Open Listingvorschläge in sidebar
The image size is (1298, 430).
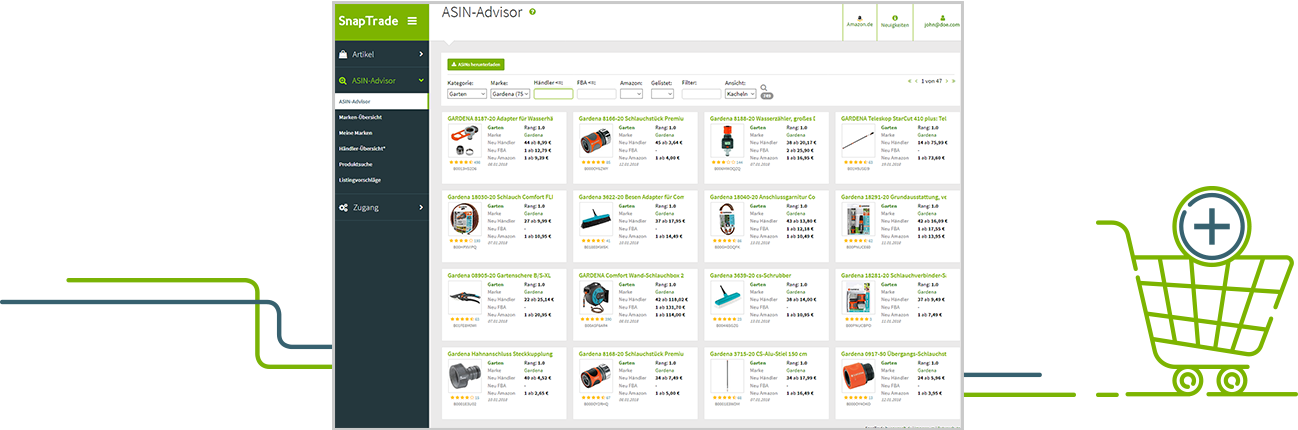pos(360,180)
